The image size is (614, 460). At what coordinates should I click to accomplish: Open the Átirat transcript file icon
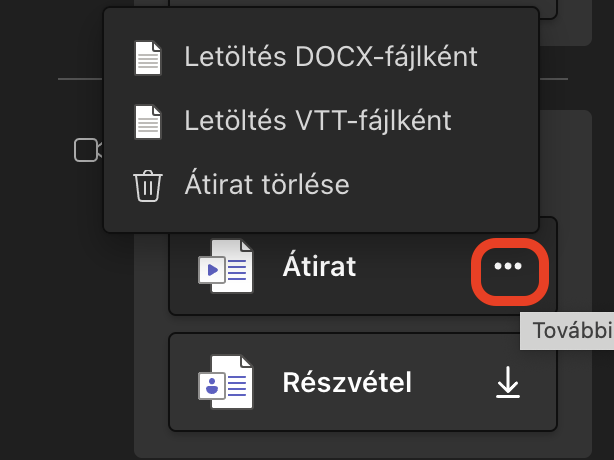226,266
